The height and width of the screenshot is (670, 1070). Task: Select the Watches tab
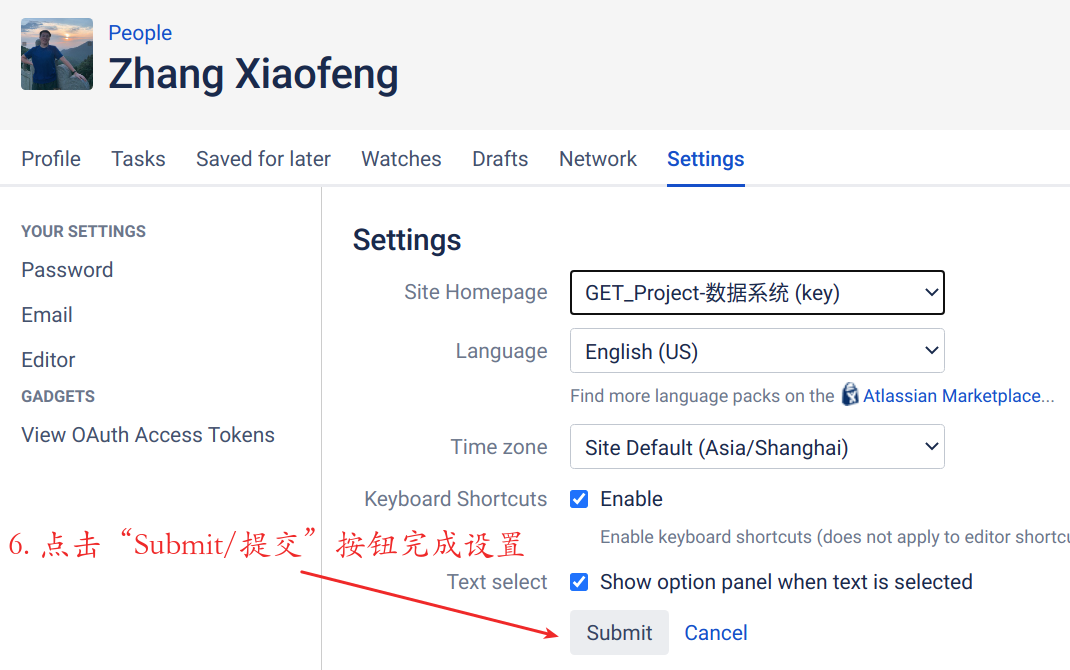coord(401,159)
